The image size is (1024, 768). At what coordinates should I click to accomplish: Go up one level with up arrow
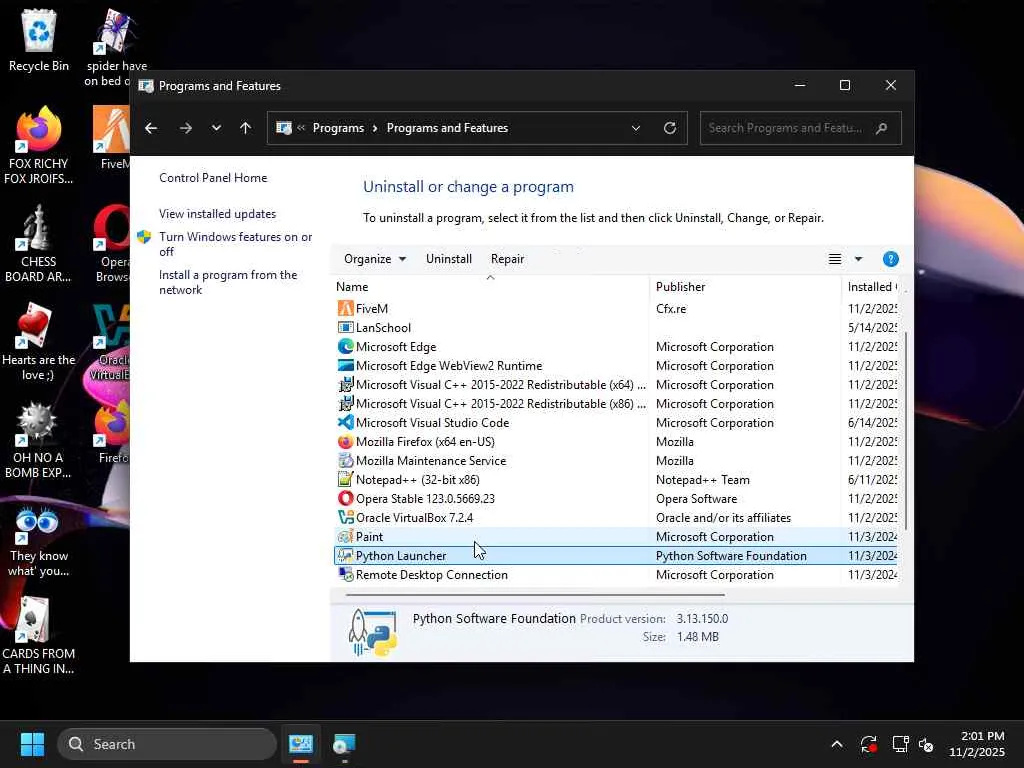pos(246,128)
